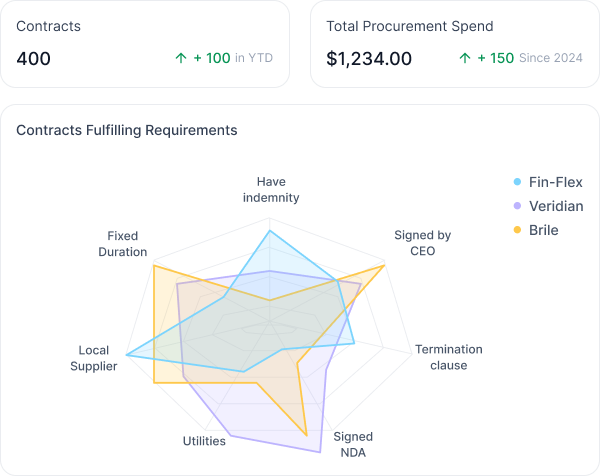
Task: Select the Signed by CEO axis label
Action: pyautogui.click(x=422, y=243)
